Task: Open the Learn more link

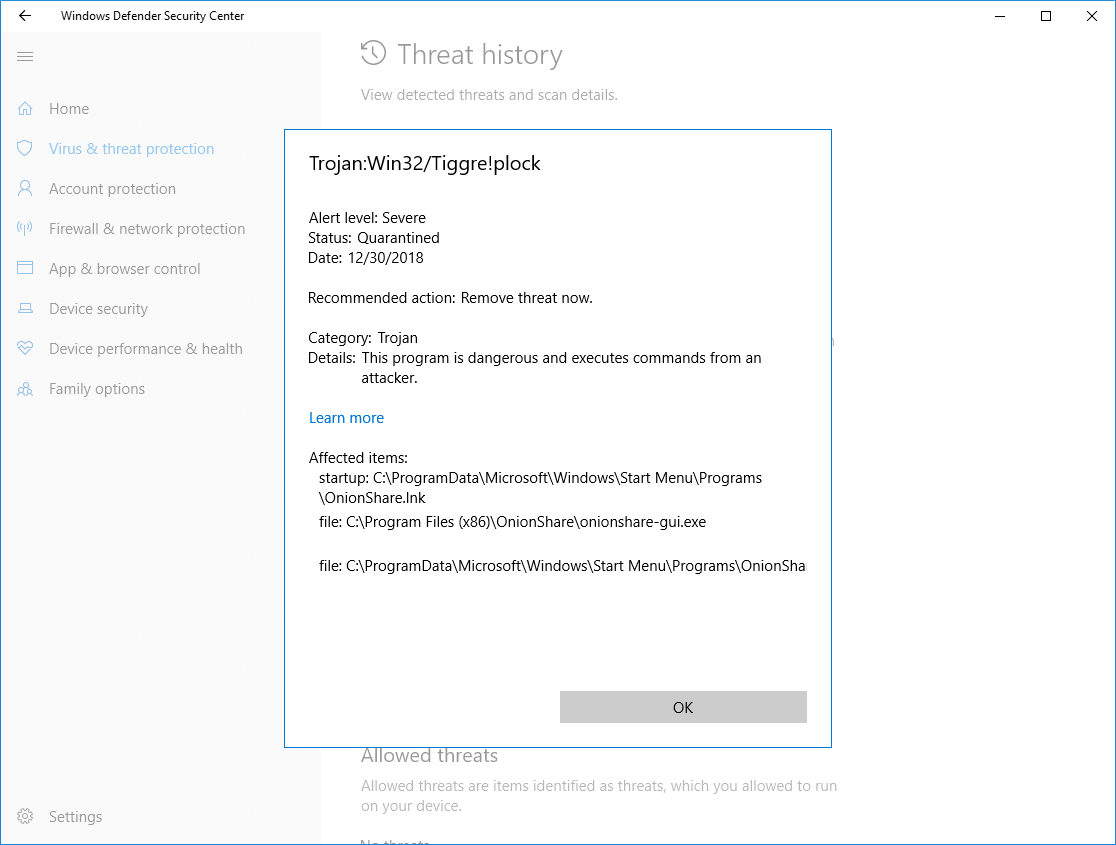Action: coord(347,418)
